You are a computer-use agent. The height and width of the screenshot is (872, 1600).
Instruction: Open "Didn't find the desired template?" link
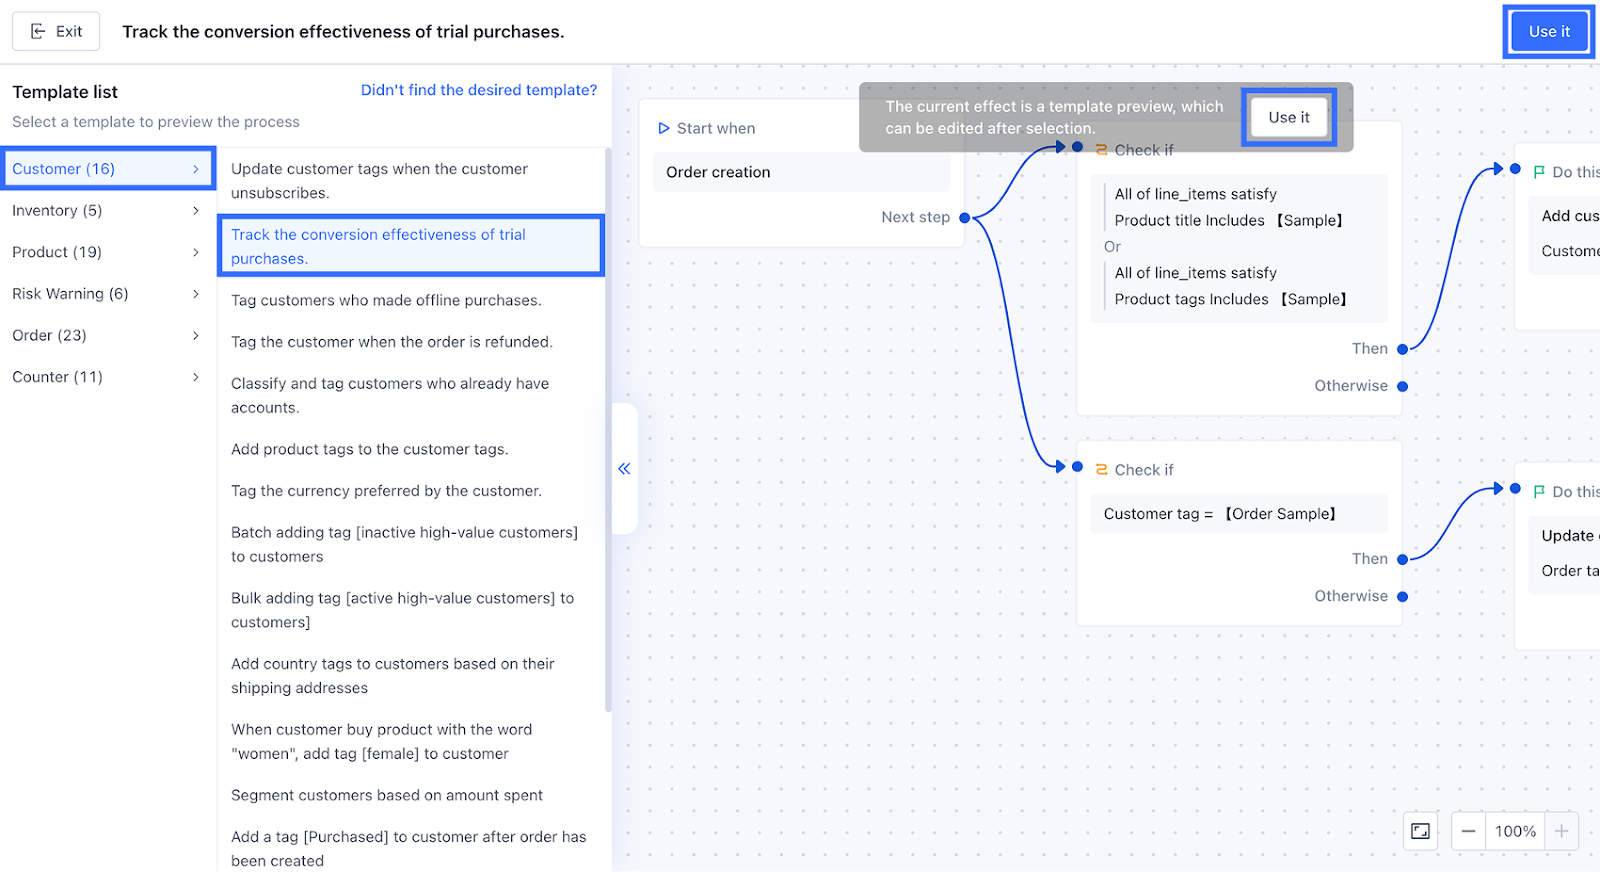pos(479,90)
